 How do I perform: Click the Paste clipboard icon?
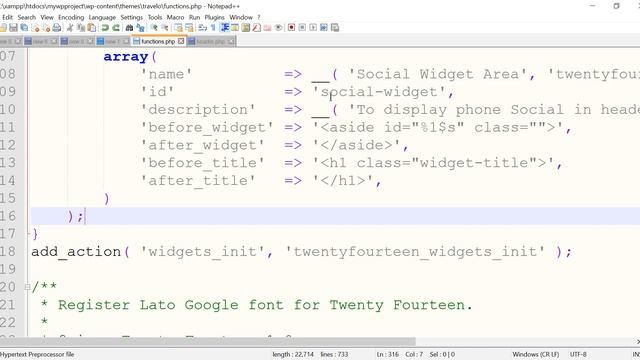[x=92, y=28]
